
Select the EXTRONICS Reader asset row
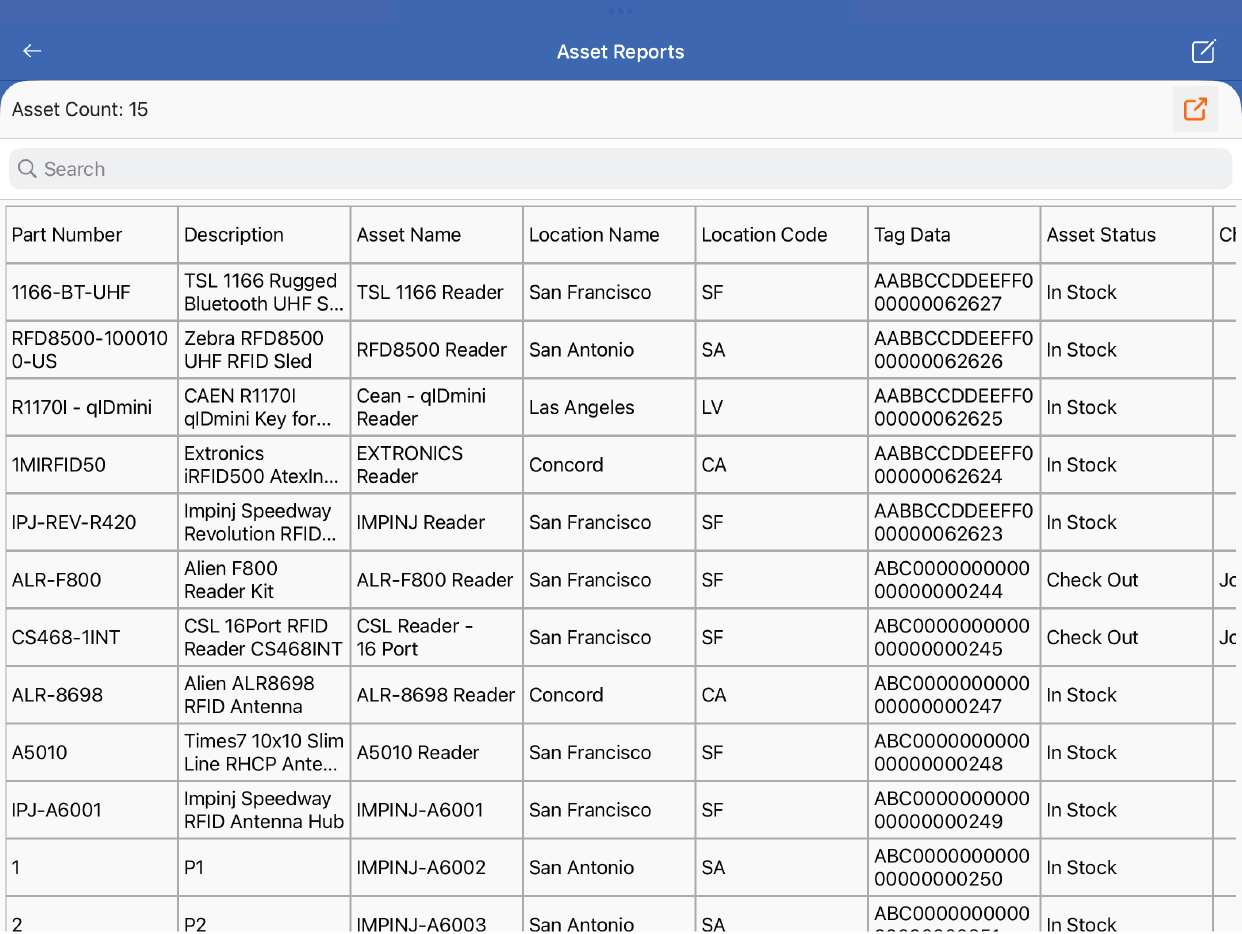[x=410, y=465]
